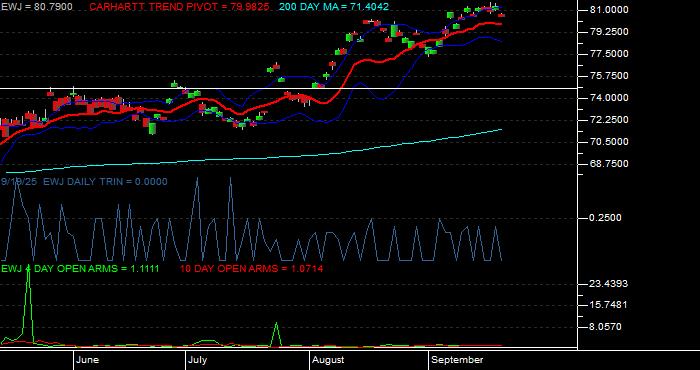700x370 pixels.
Task: Click the EWJ DAILY TRIN = 0.0000 label
Action: [x=105, y=182]
